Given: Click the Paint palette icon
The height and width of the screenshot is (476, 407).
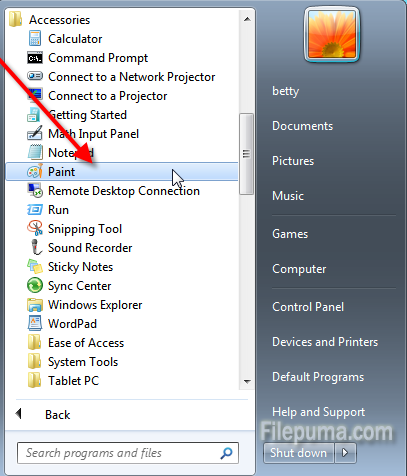Looking at the screenshot, I should [35, 172].
